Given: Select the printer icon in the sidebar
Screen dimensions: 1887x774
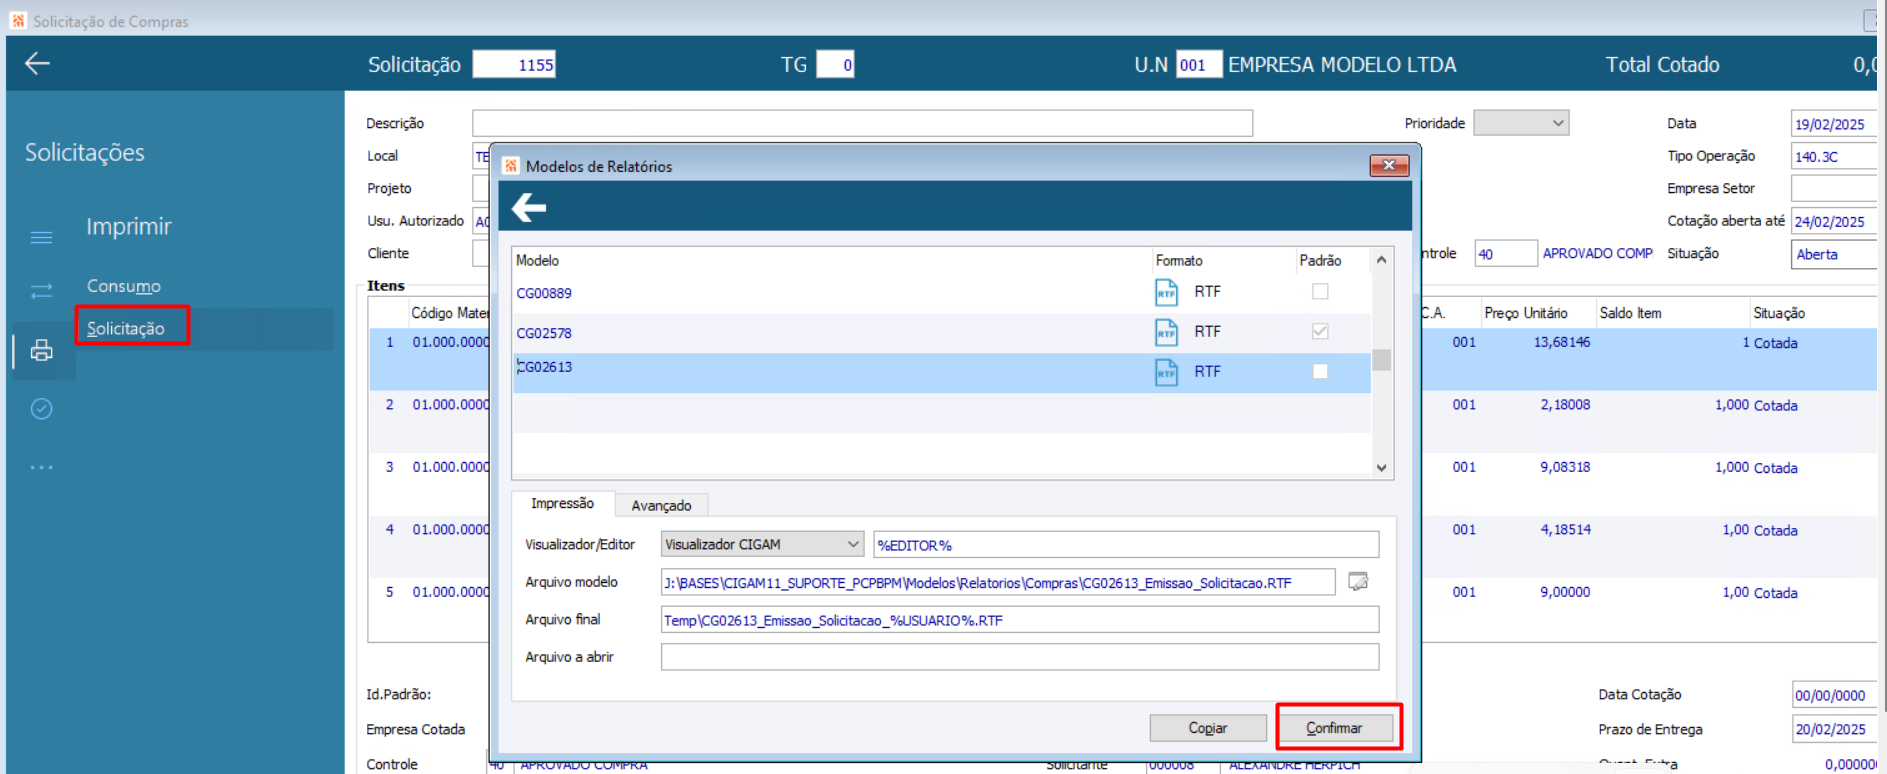Looking at the screenshot, I should pos(41,350).
